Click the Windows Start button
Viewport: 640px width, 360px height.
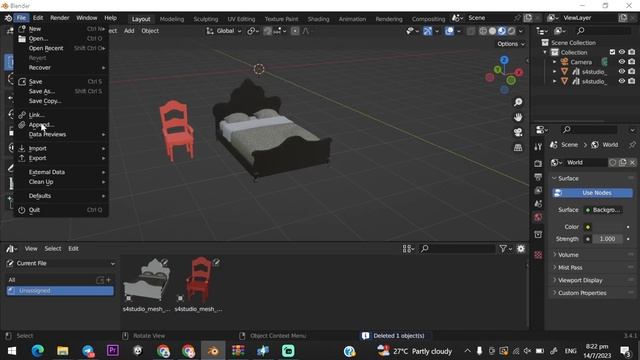(x=12, y=351)
